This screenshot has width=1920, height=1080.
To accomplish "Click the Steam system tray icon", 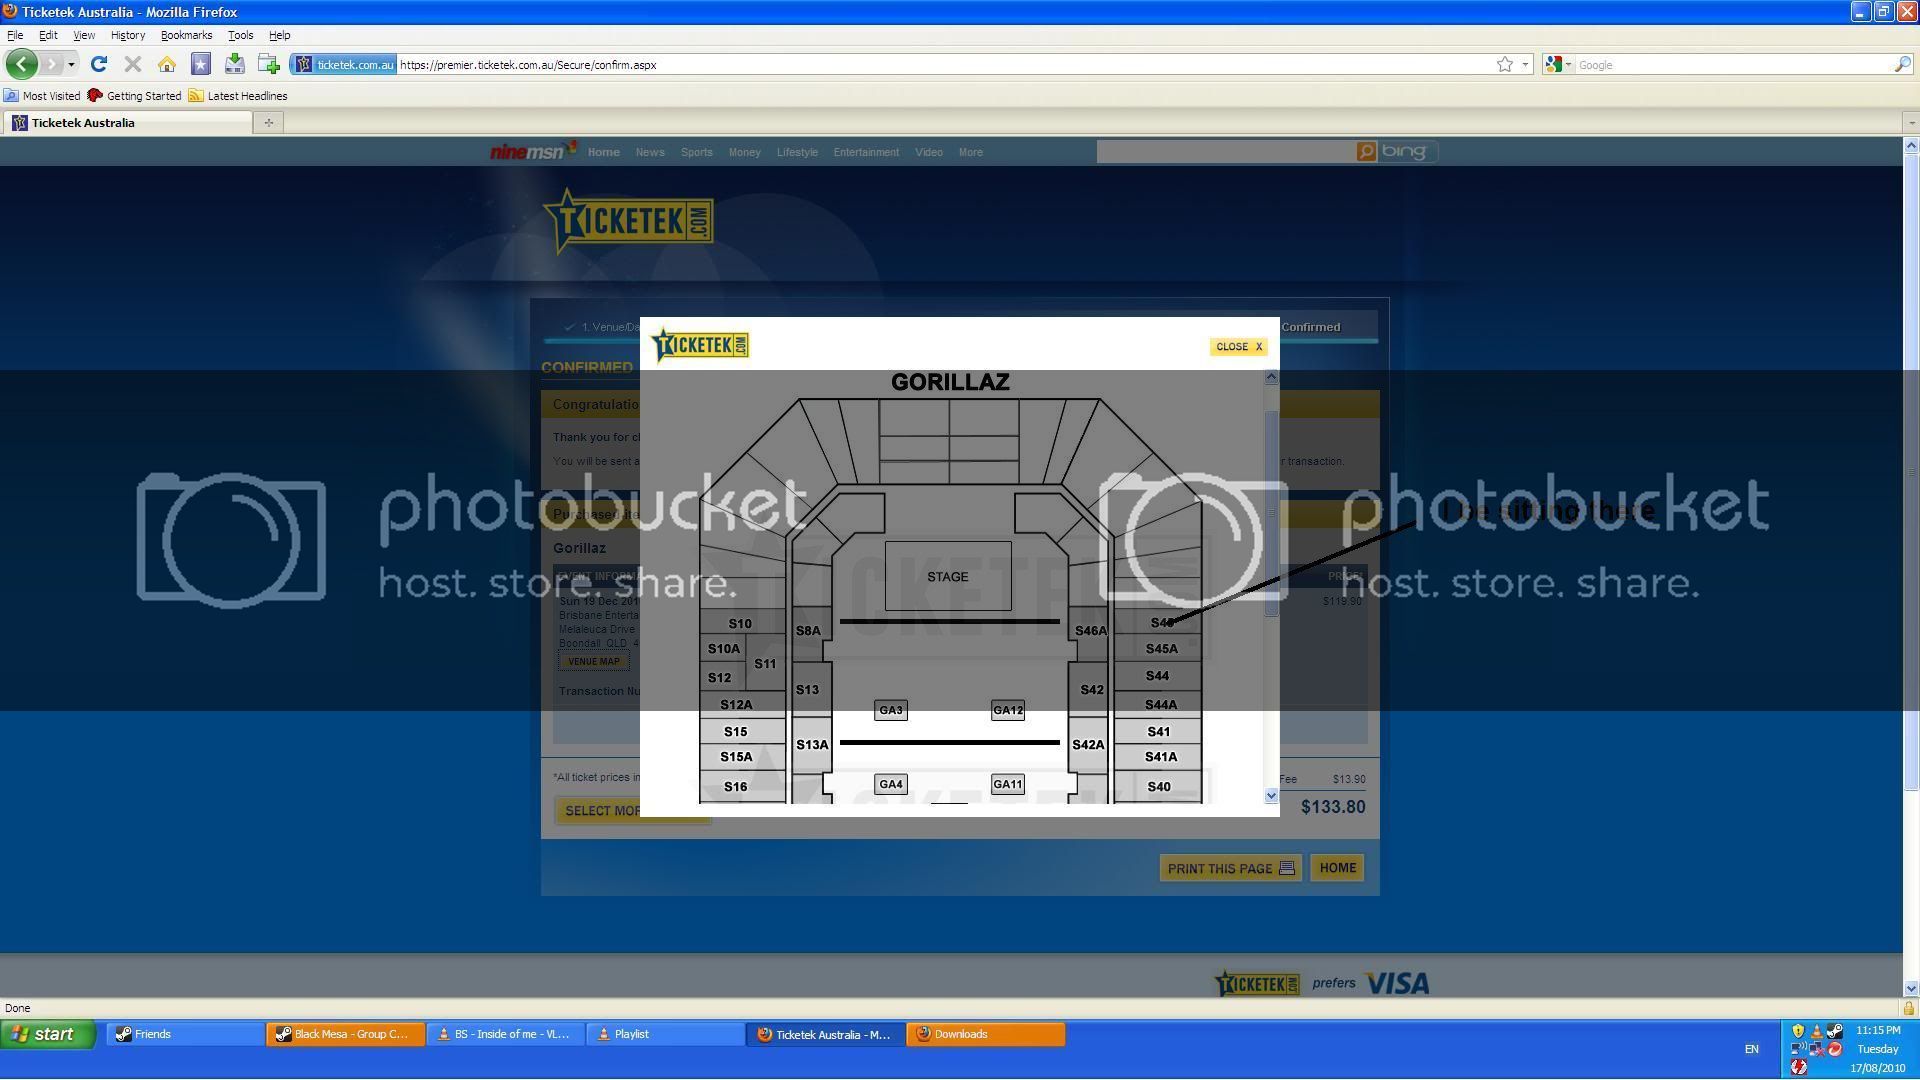I will pyautogui.click(x=1835, y=1031).
